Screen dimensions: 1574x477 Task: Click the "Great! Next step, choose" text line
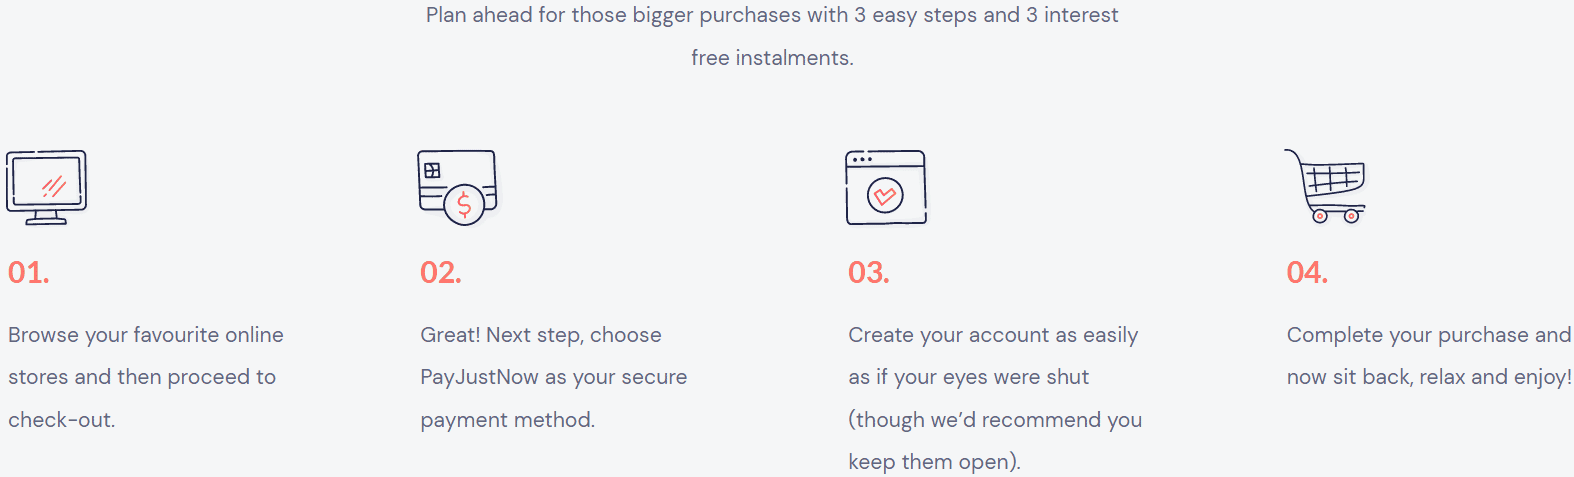point(541,335)
